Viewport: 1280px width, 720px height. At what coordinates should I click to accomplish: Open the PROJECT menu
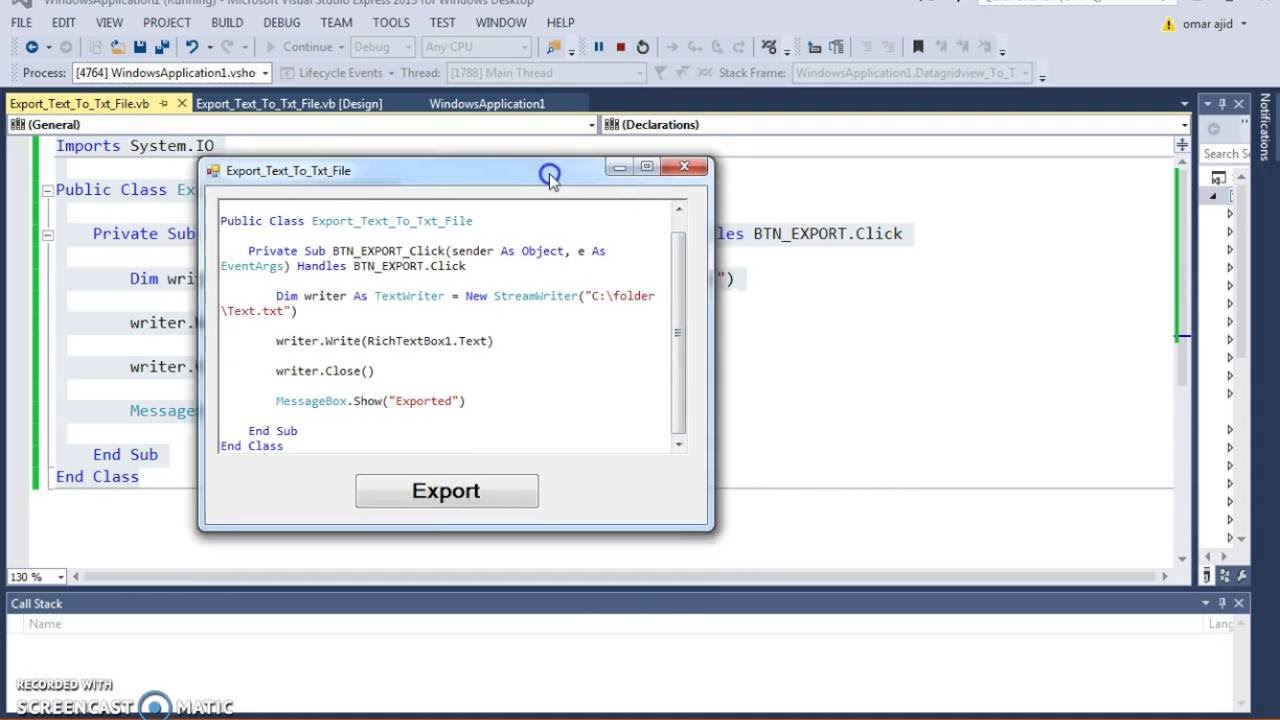[x=166, y=22]
